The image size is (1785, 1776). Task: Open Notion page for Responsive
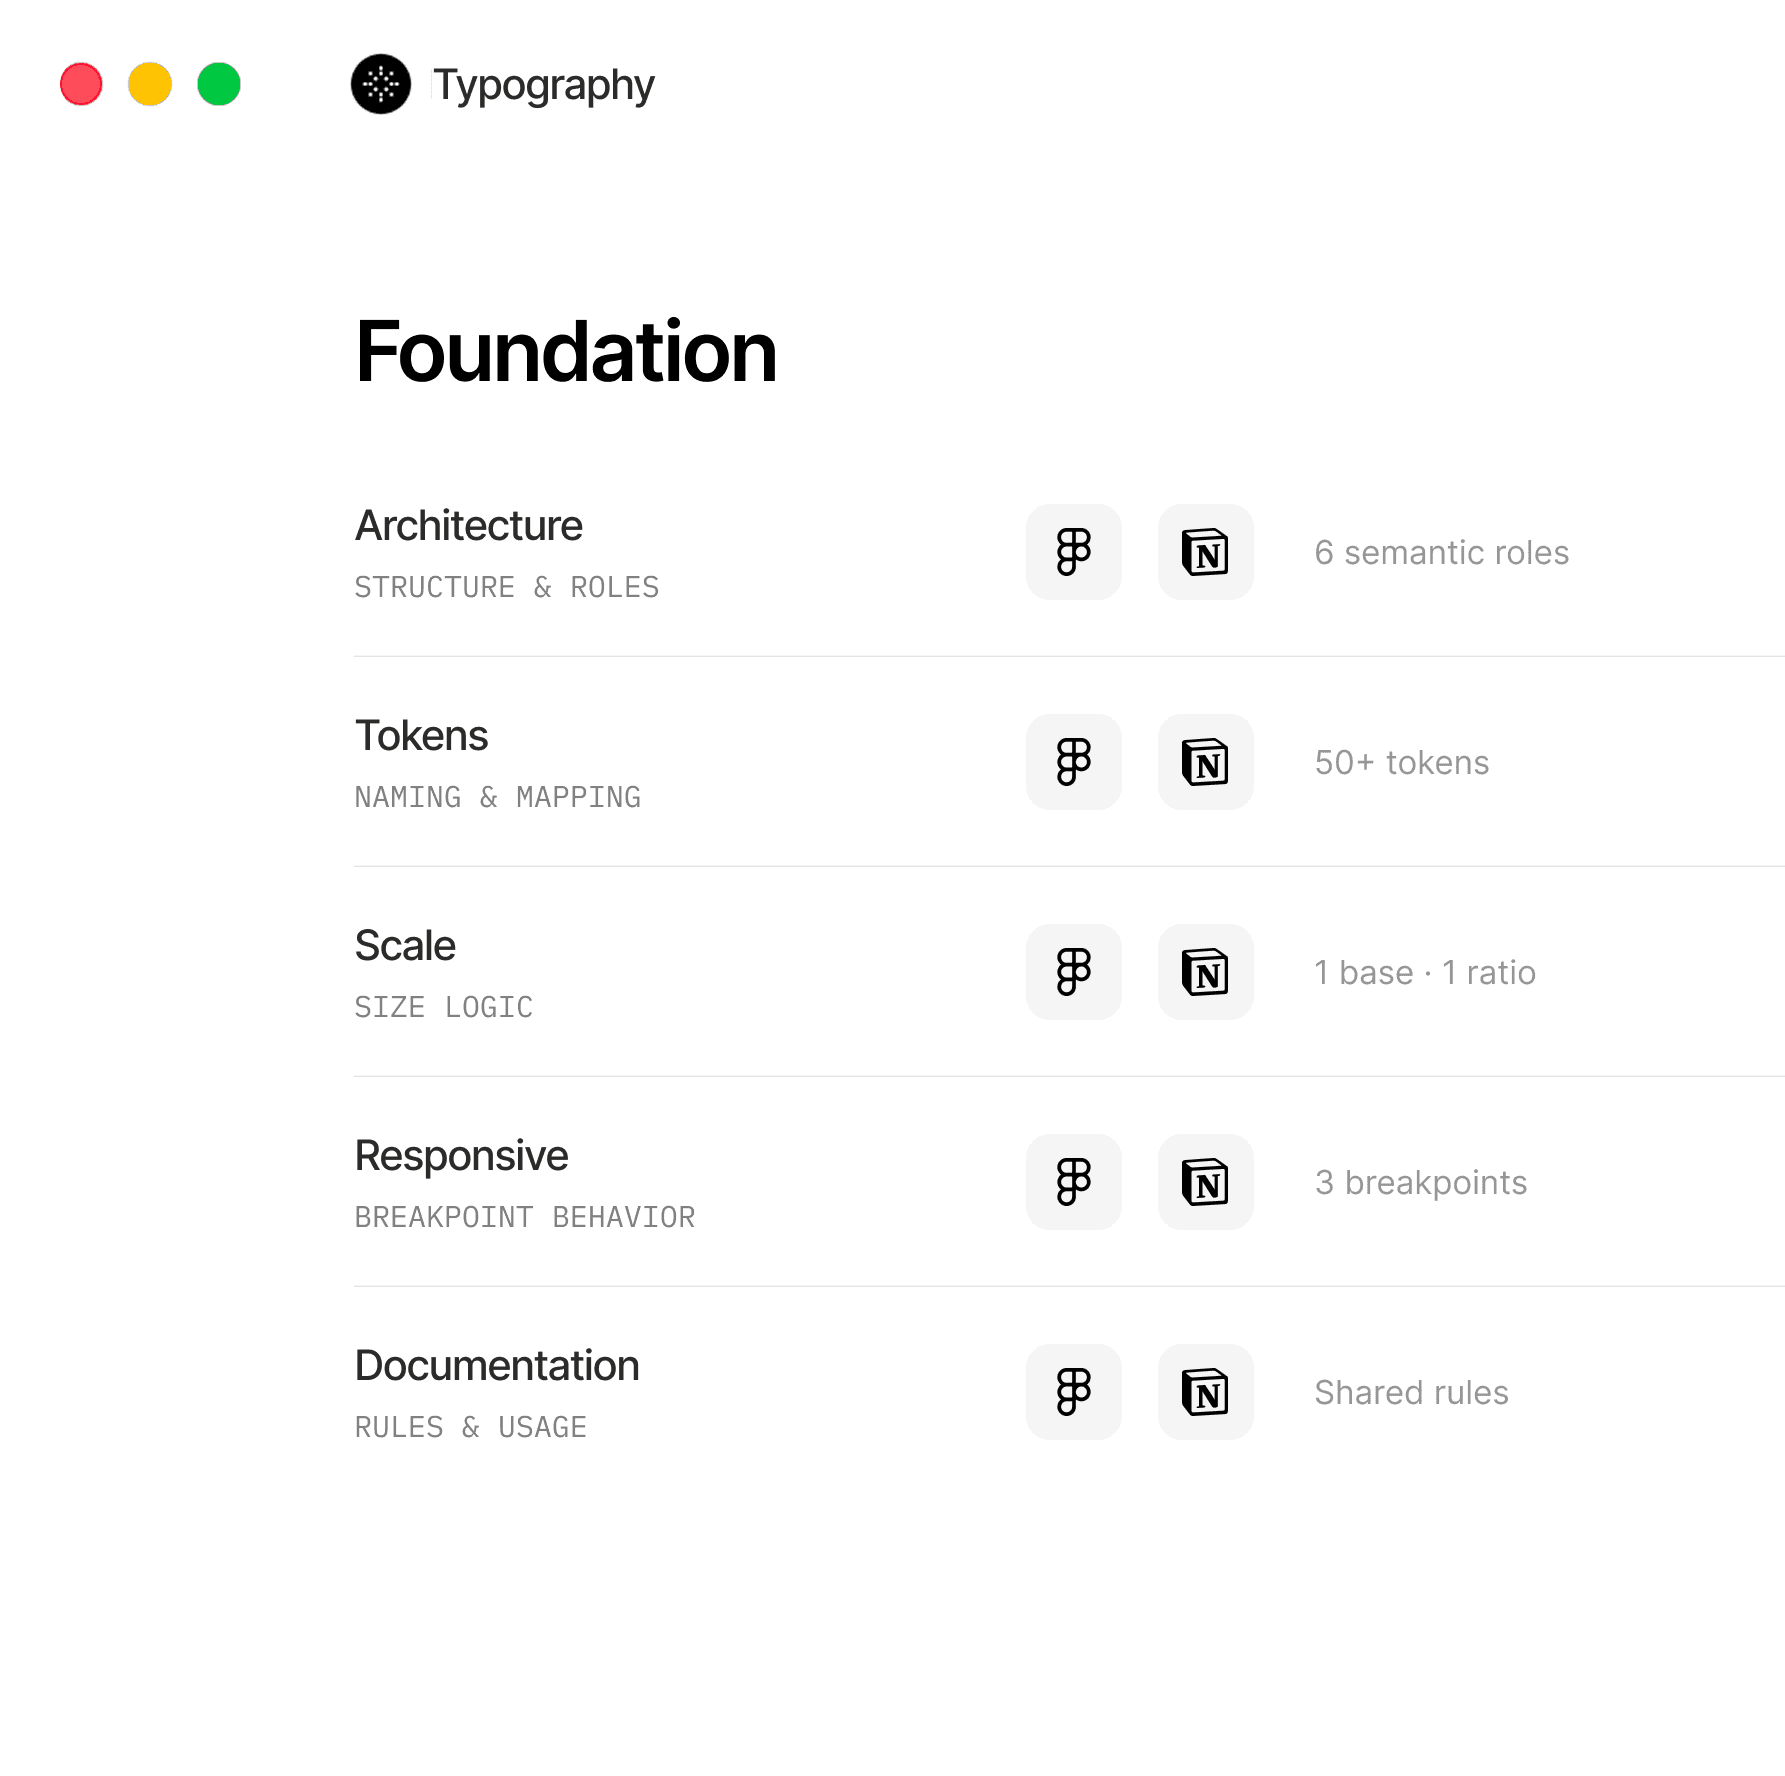pyautogui.click(x=1205, y=1182)
